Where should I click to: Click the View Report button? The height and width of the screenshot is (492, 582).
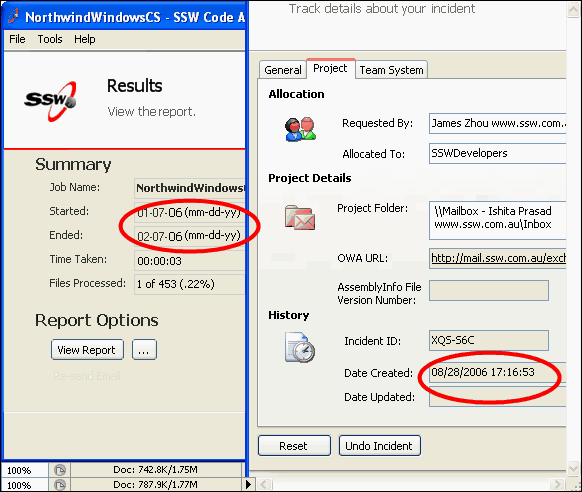(87, 350)
